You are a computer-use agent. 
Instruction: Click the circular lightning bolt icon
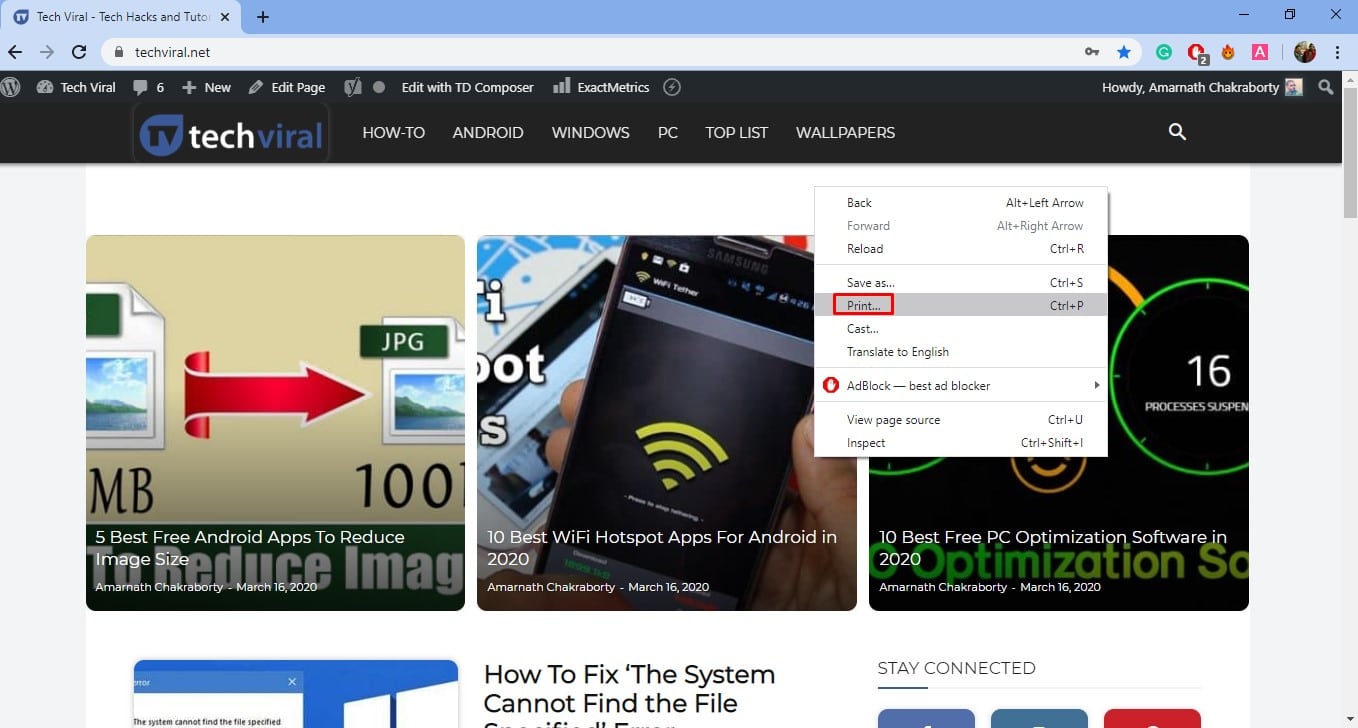pyautogui.click(x=672, y=87)
